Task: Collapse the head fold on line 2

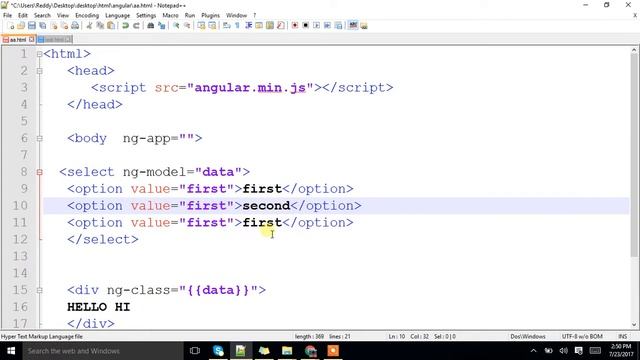Action: point(40,71)
